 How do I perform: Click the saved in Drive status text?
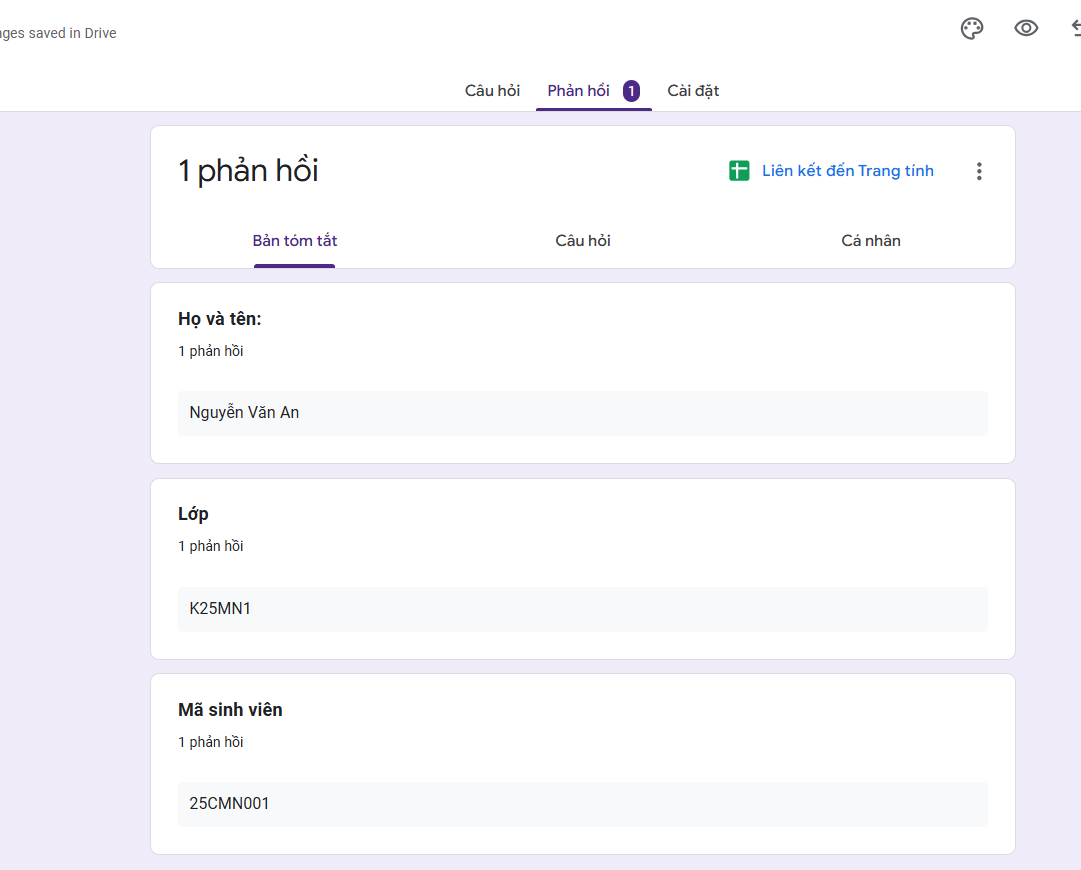point(58,33)
